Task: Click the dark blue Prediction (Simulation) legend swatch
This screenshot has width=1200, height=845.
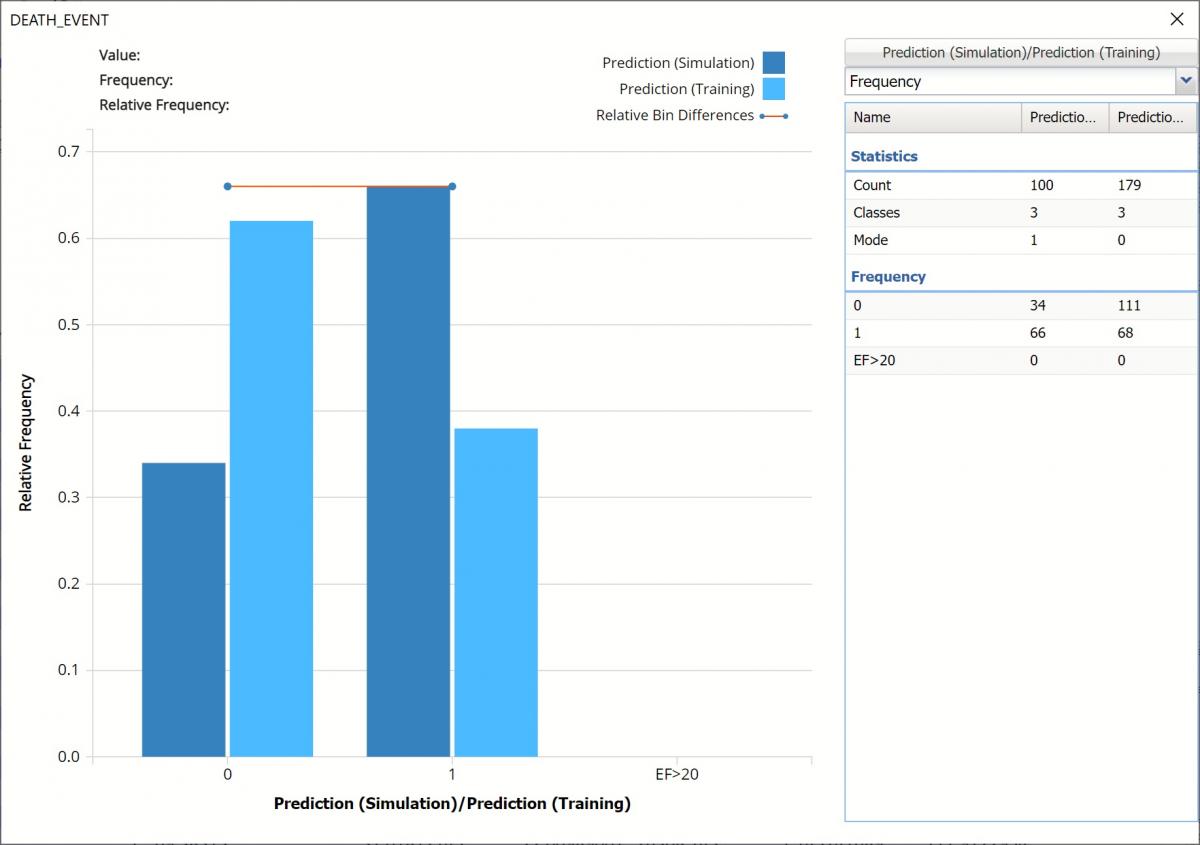Action: pyautogui.click(x=773, y=63)
